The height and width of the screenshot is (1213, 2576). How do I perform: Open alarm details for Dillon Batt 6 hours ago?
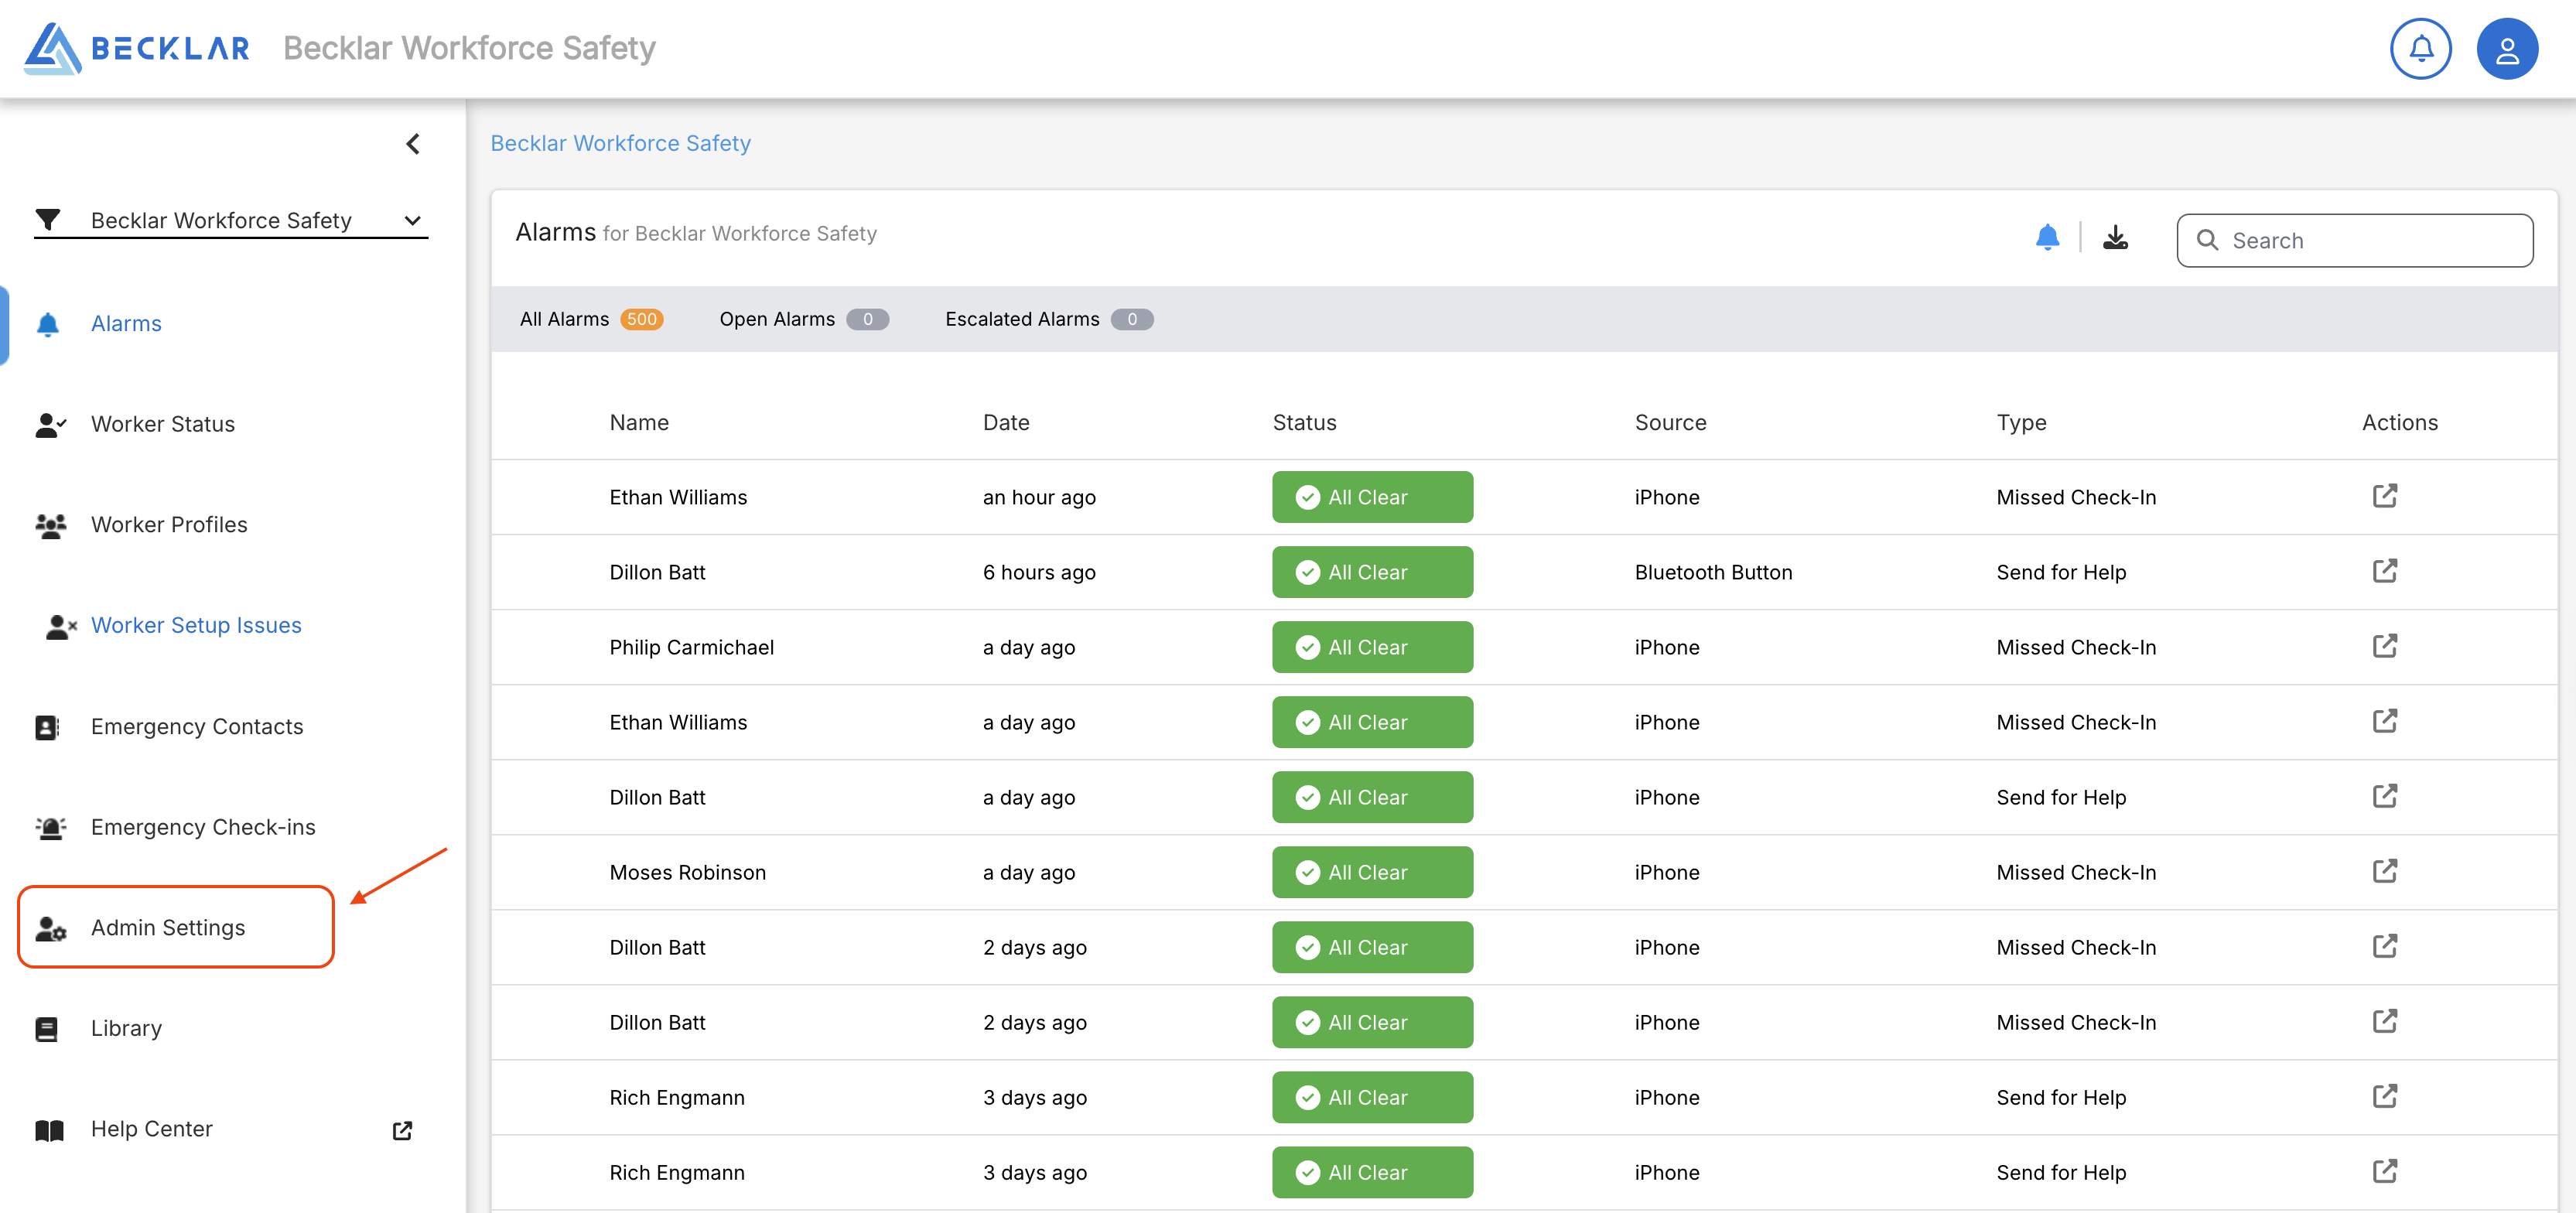pyautogui.click(x=2385, y=571)
